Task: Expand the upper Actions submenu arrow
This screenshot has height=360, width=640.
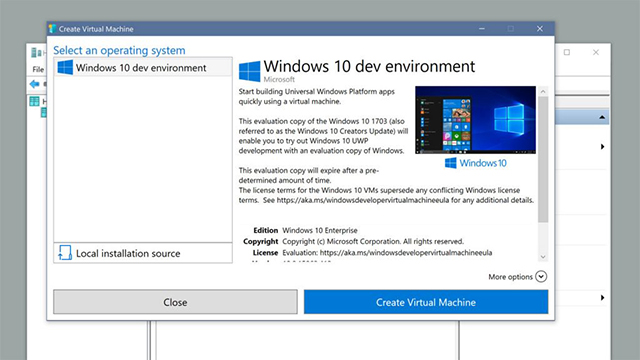Action: [x=602, y=147]
